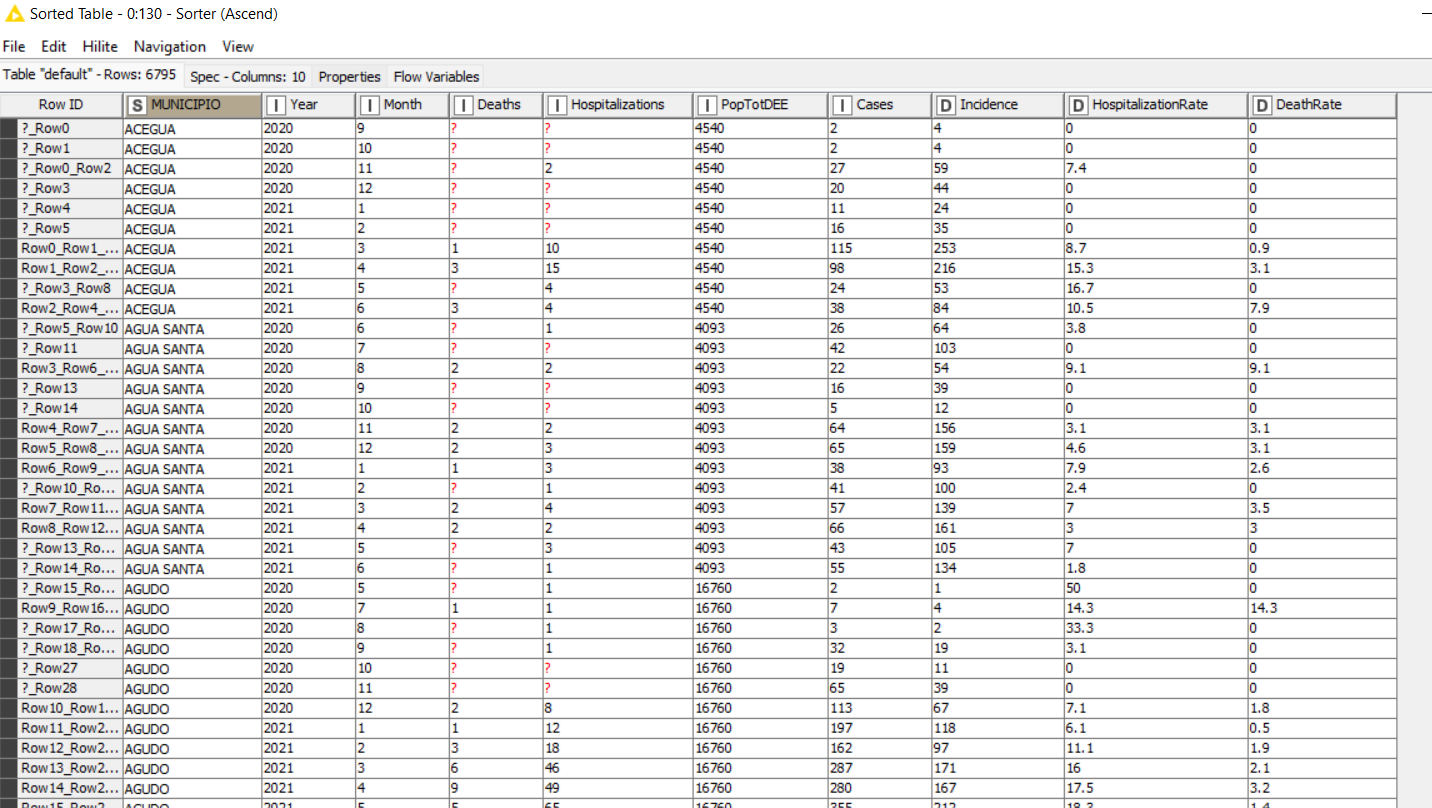Click DeathRate value 14.3

pyautogui.click(x=1322, y=608)
